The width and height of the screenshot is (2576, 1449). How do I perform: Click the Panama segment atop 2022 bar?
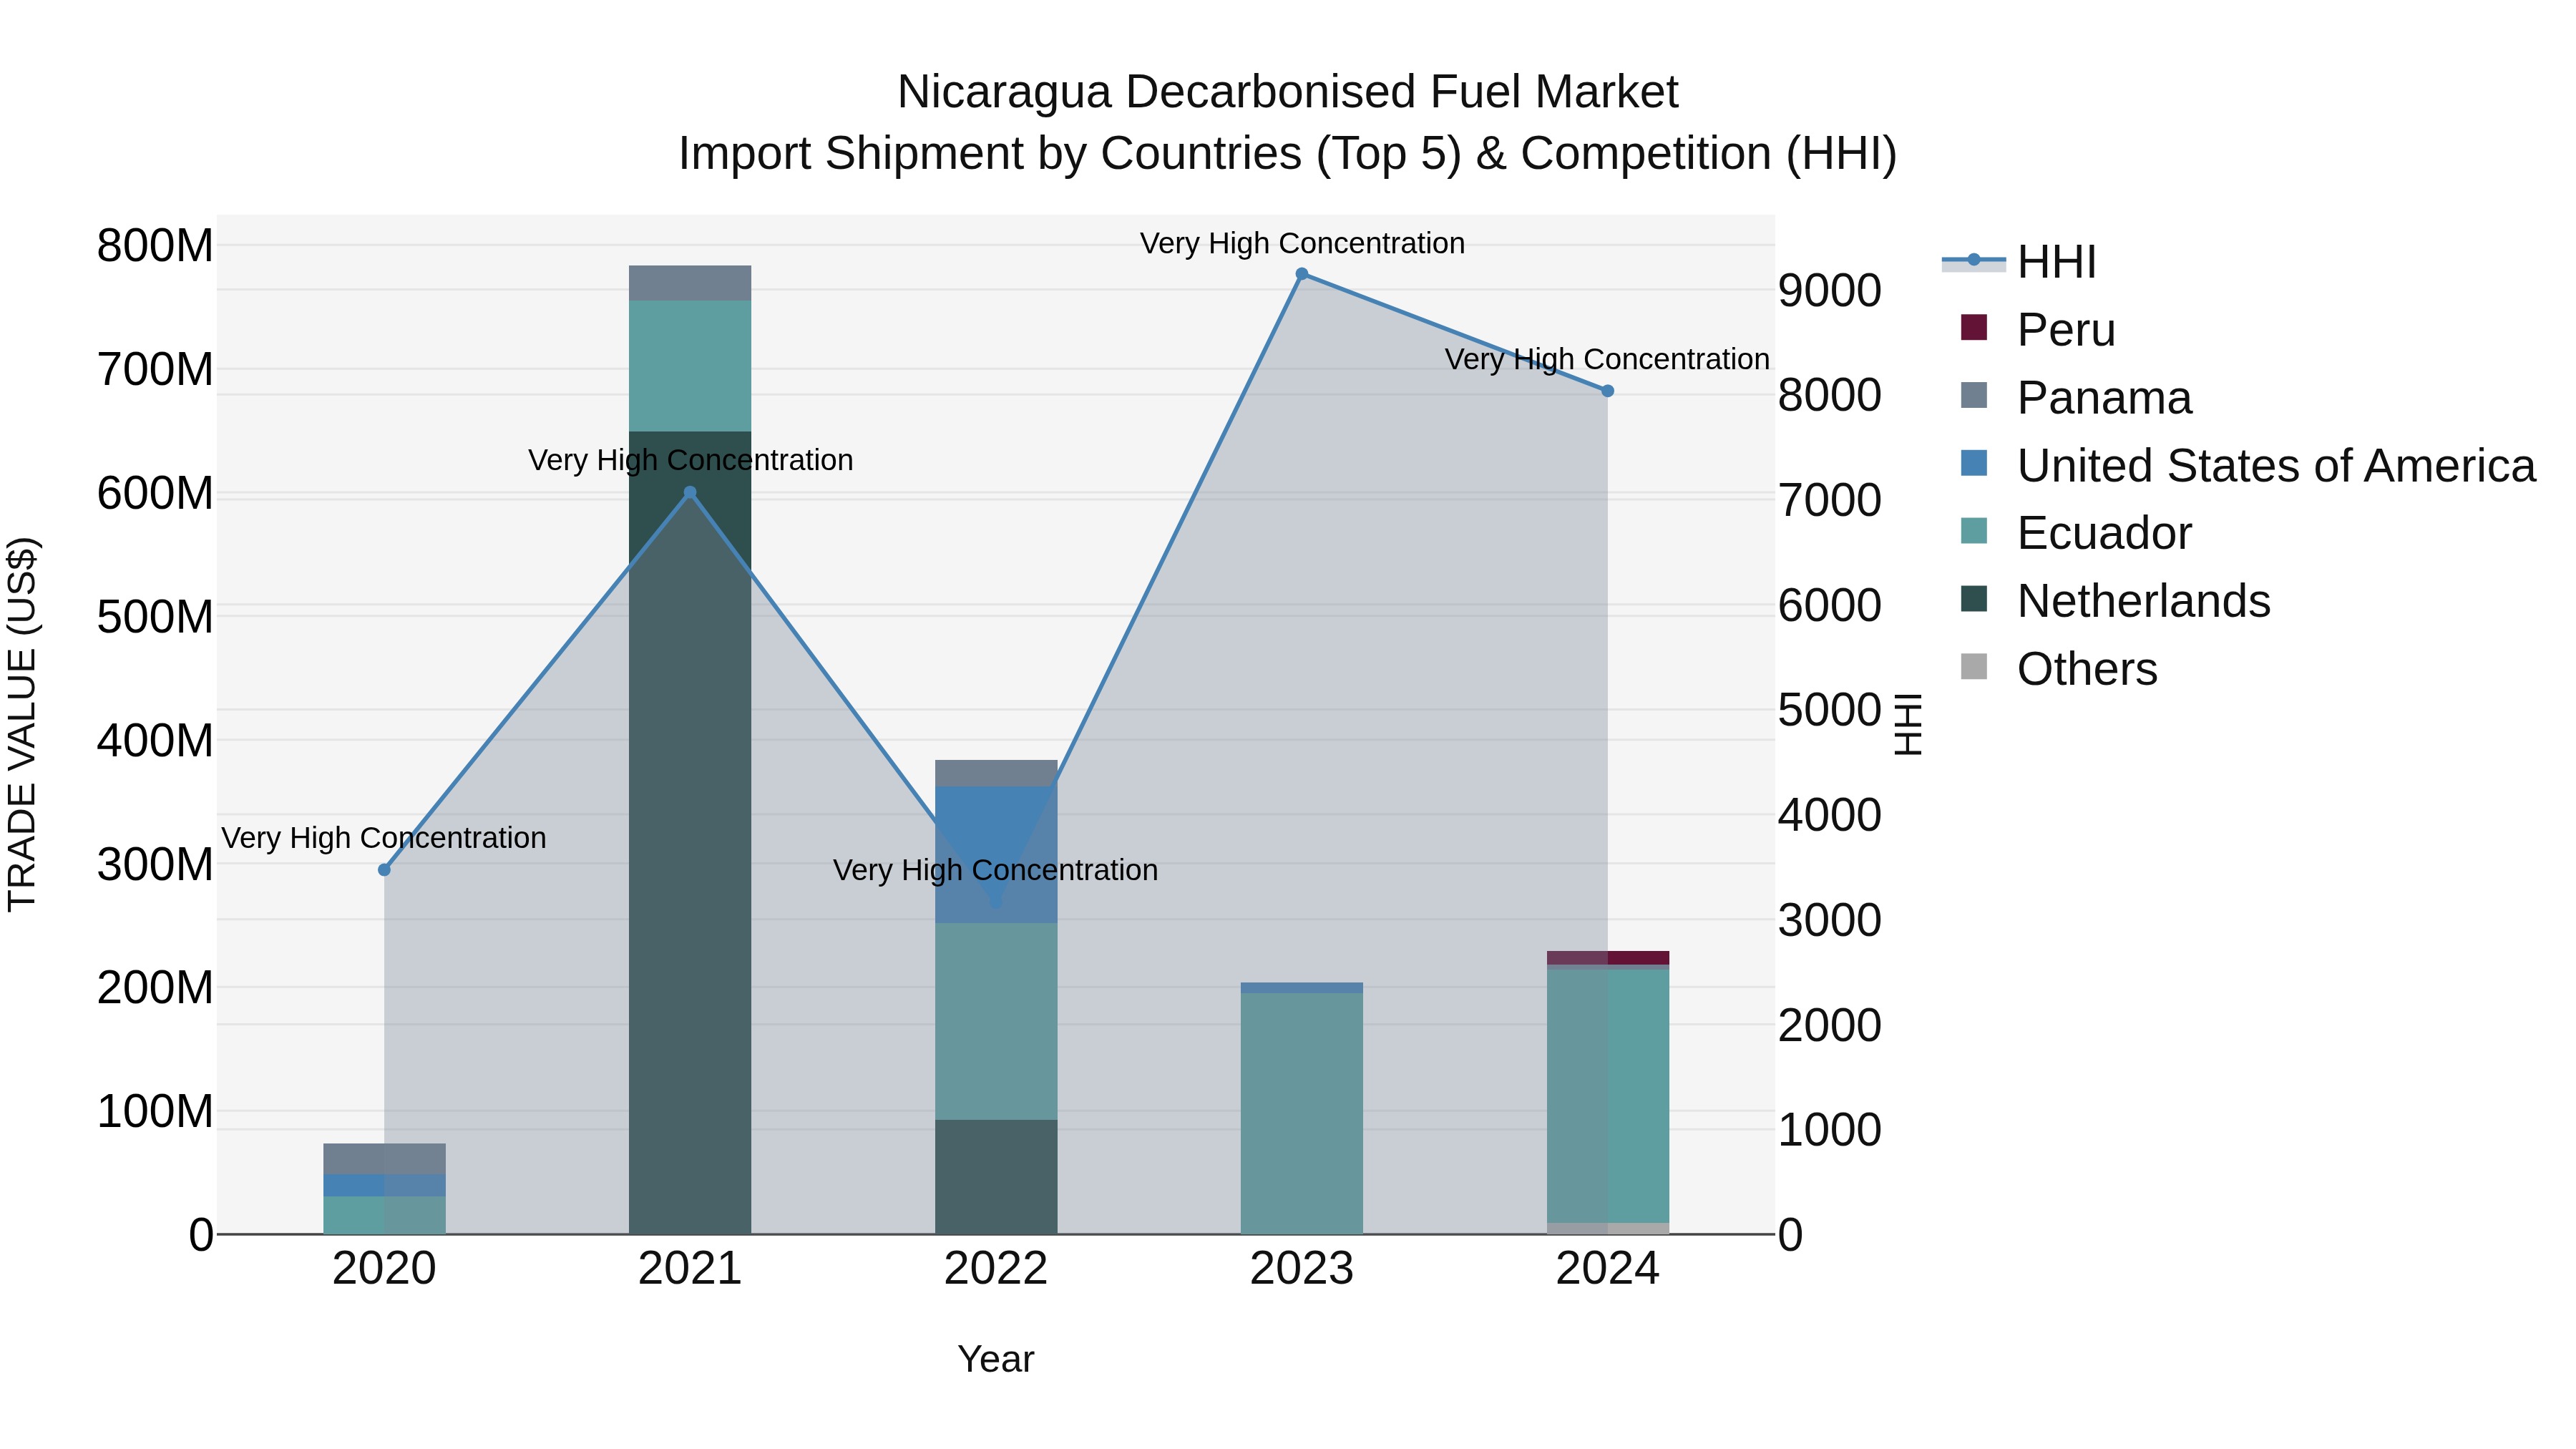pos(996,773)
